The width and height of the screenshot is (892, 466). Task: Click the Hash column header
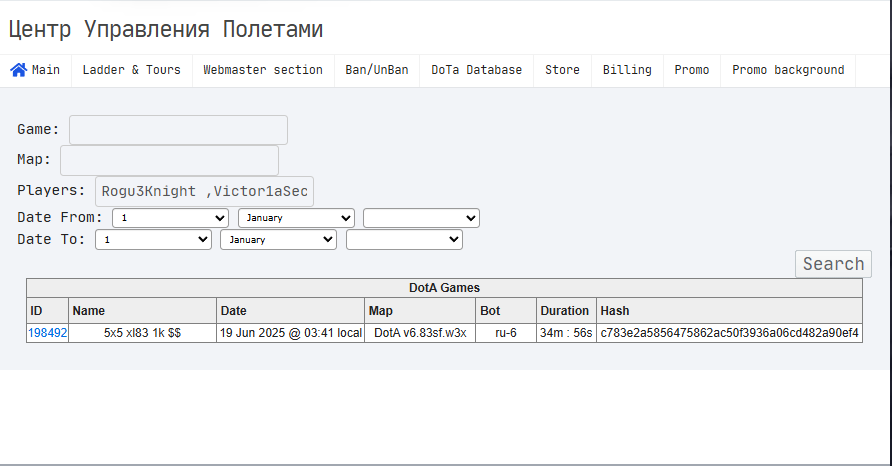(729, 311)
